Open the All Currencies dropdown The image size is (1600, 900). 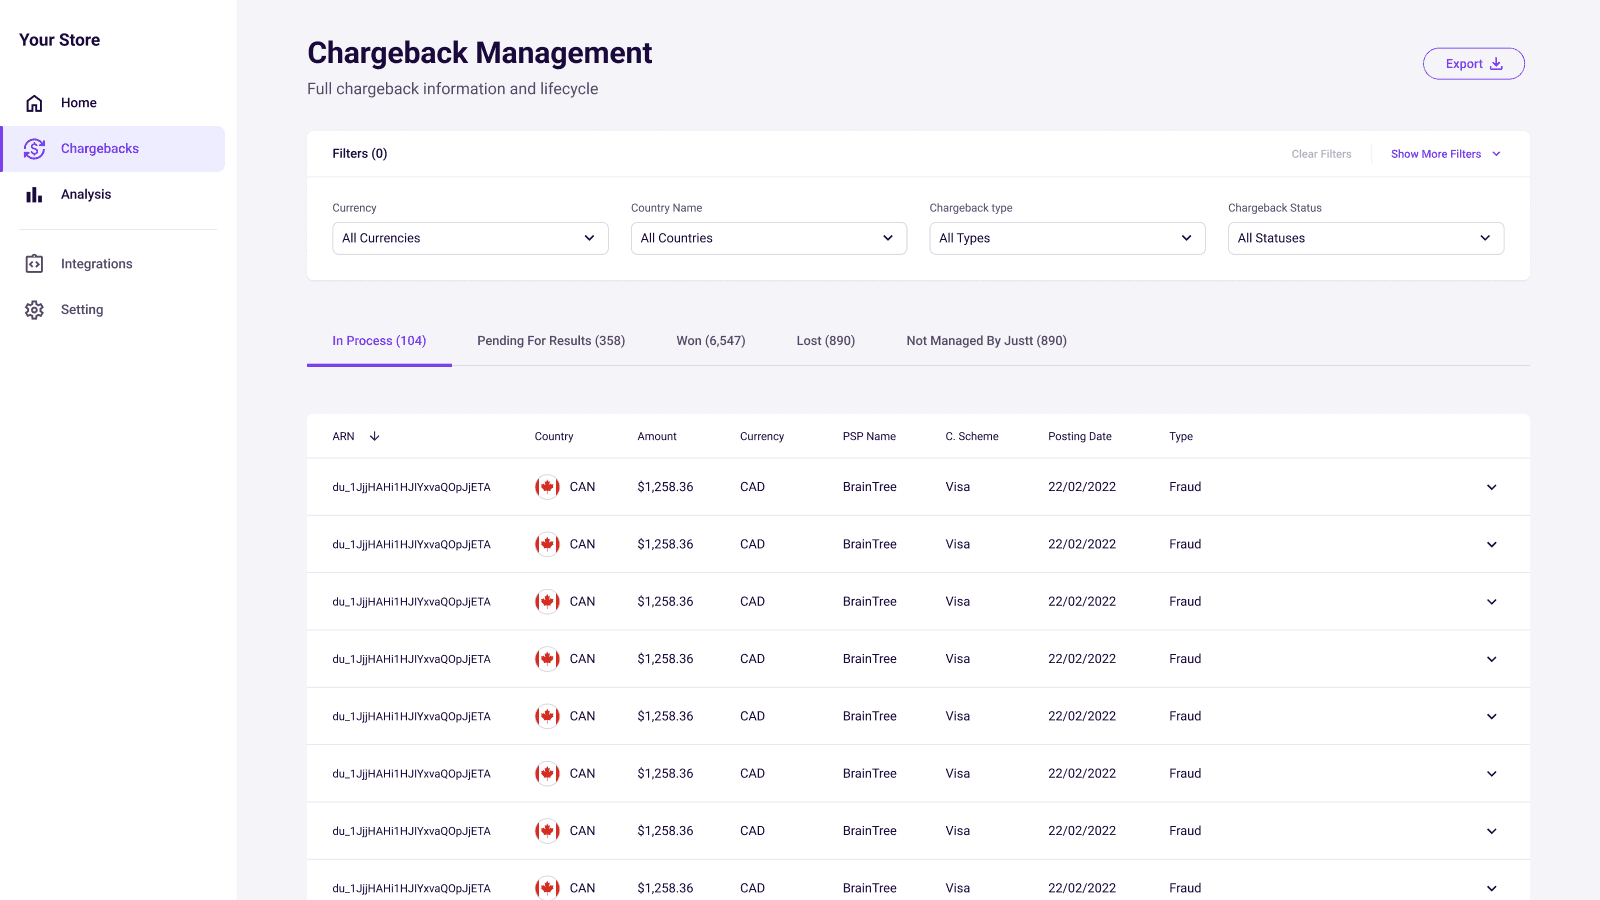[x=470, y=238]
